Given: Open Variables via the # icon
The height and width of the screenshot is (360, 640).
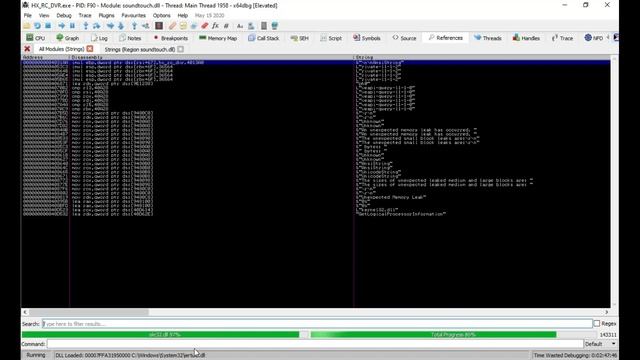Looking at the screenshot, I should [x=226, y=26].
